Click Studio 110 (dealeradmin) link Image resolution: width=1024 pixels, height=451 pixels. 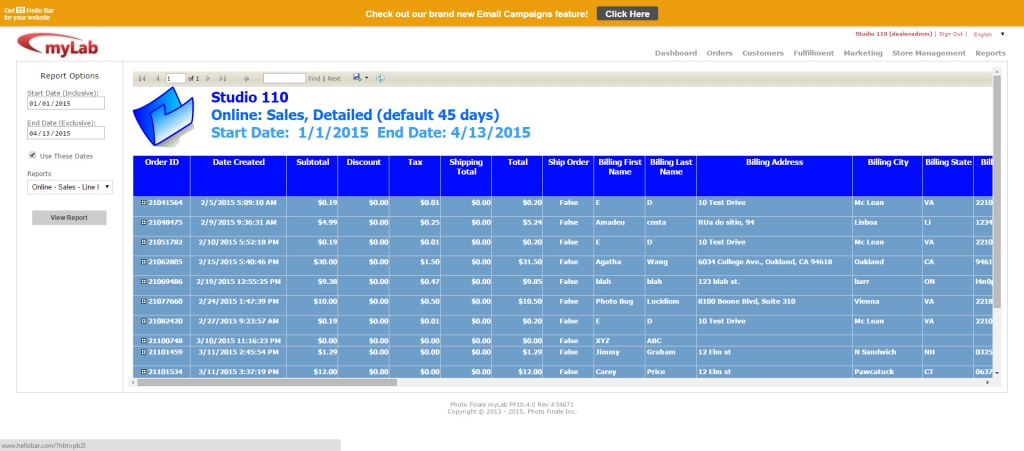coord(894,34)
